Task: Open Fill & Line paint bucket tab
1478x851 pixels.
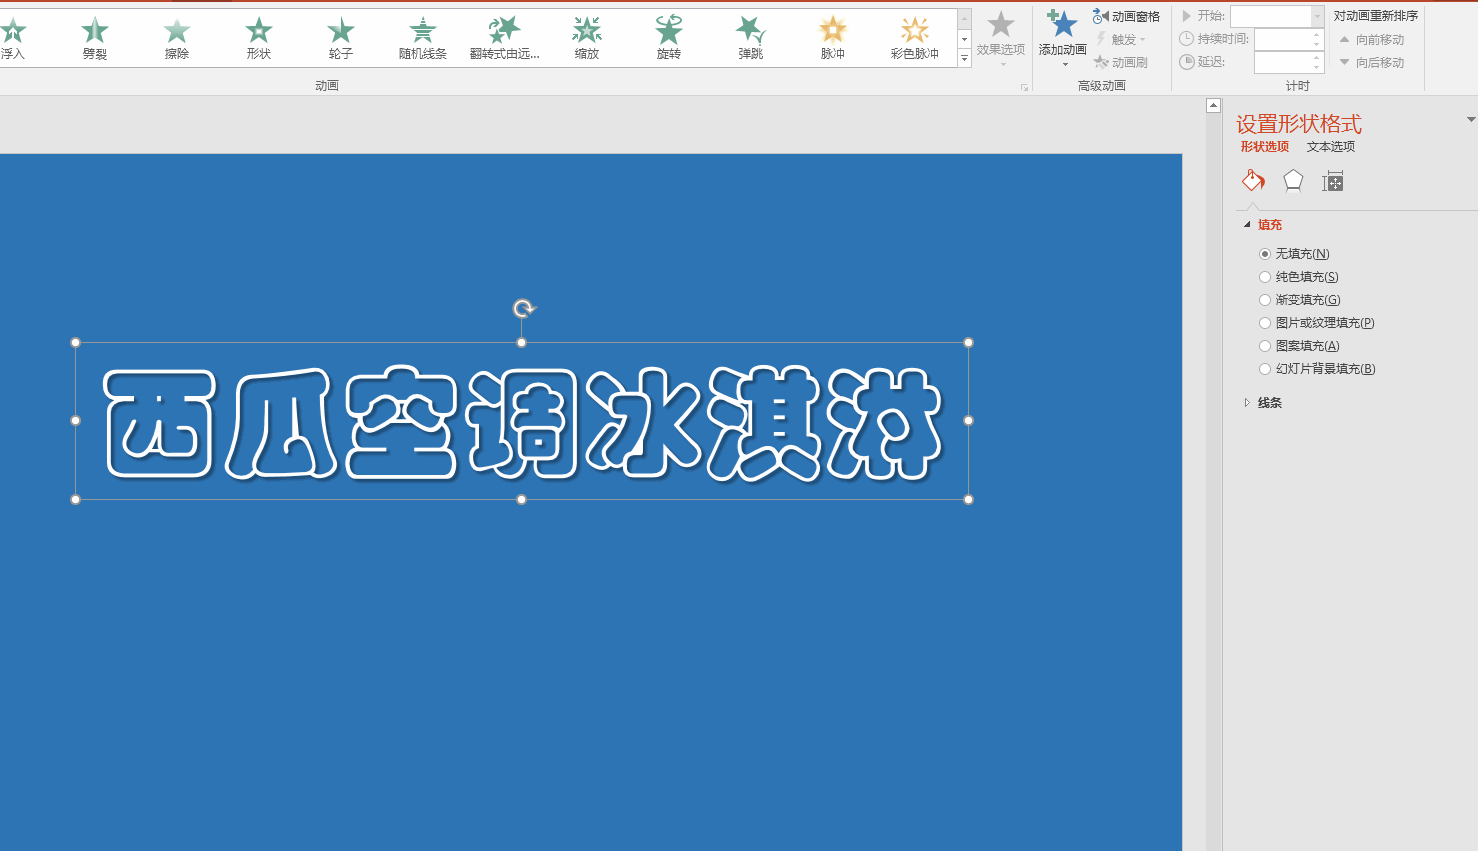Action: click(1253, 181)
